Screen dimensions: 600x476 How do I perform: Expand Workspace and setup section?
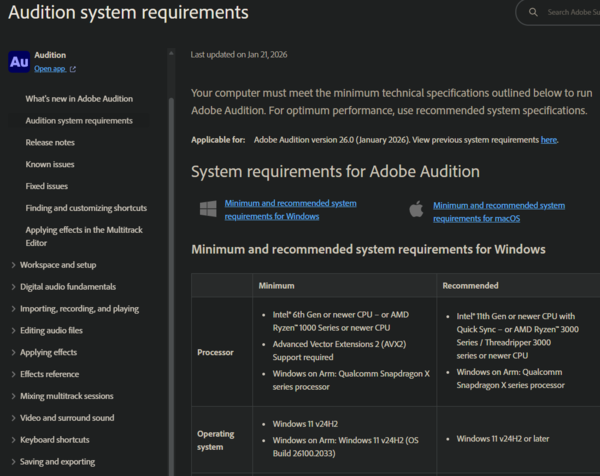pos(58,265)
